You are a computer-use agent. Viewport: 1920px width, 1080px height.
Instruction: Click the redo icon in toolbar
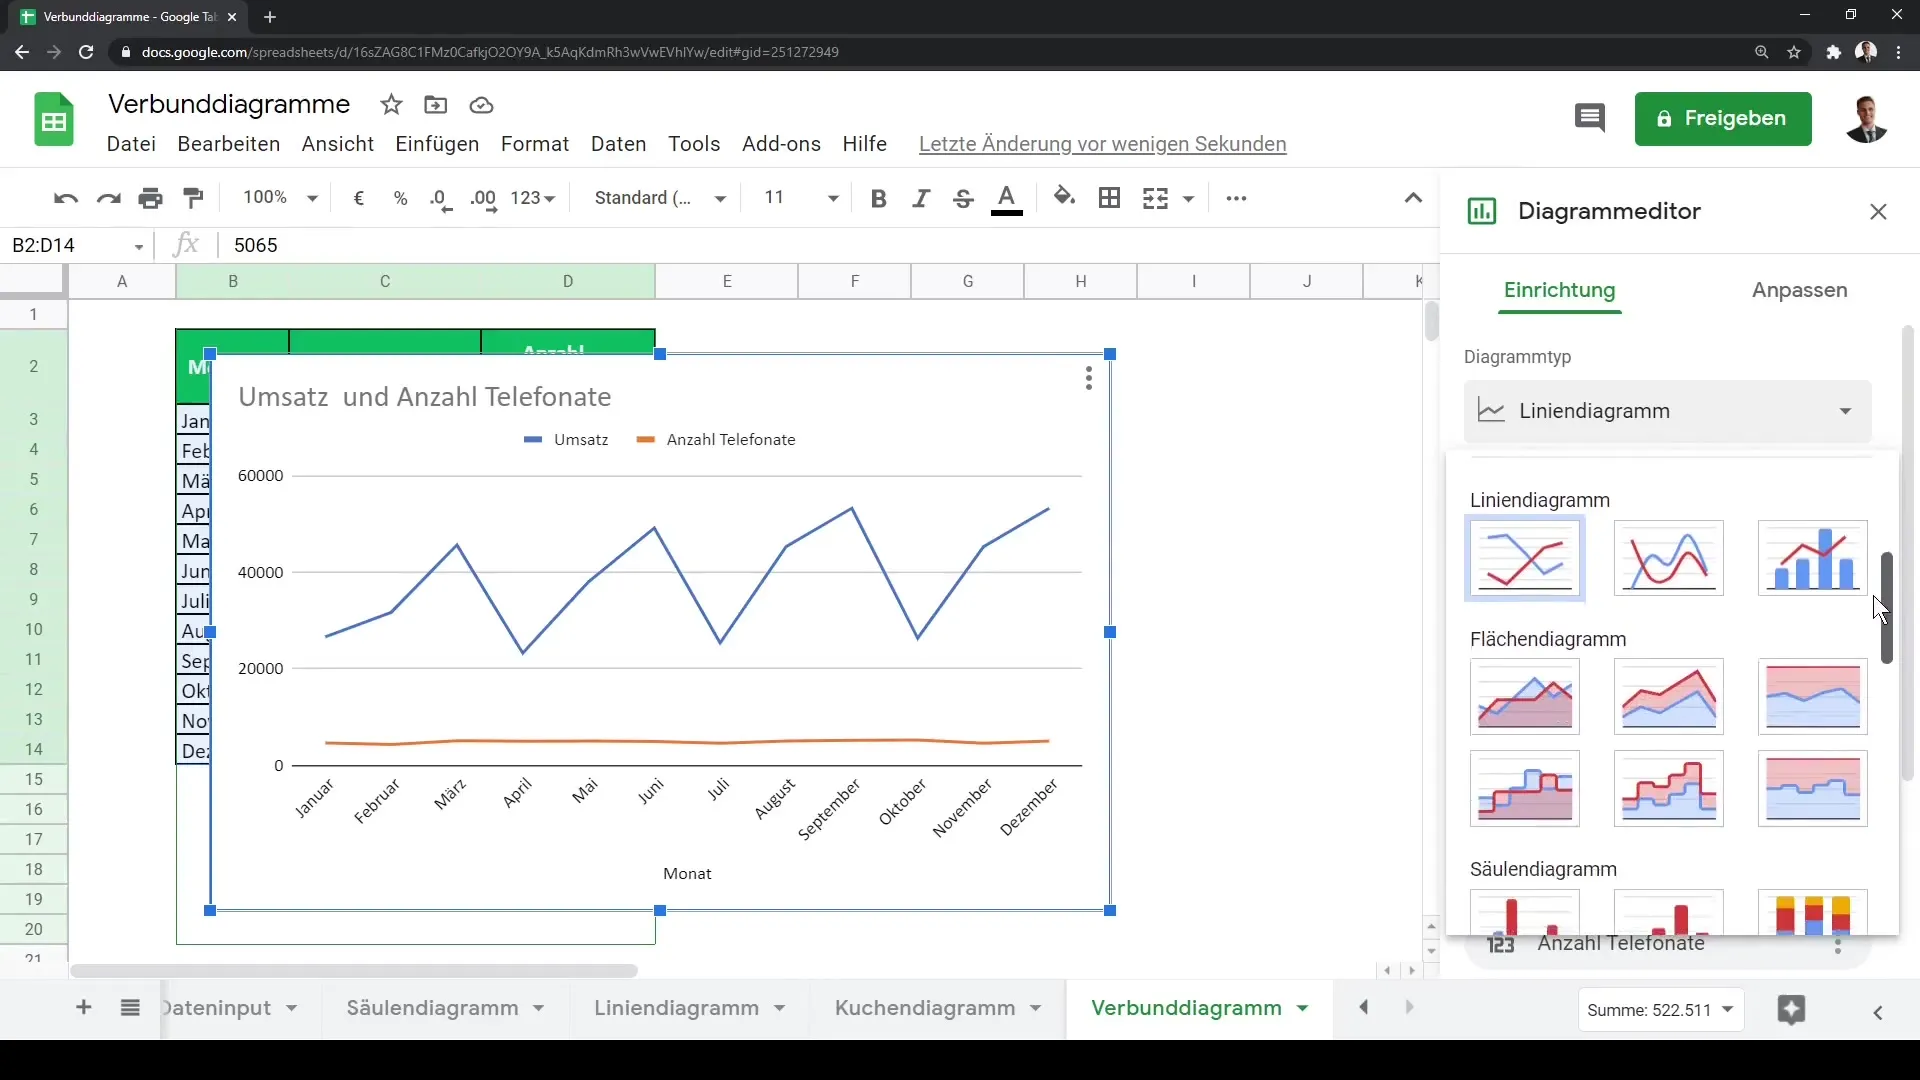click(x=108, y=199)
